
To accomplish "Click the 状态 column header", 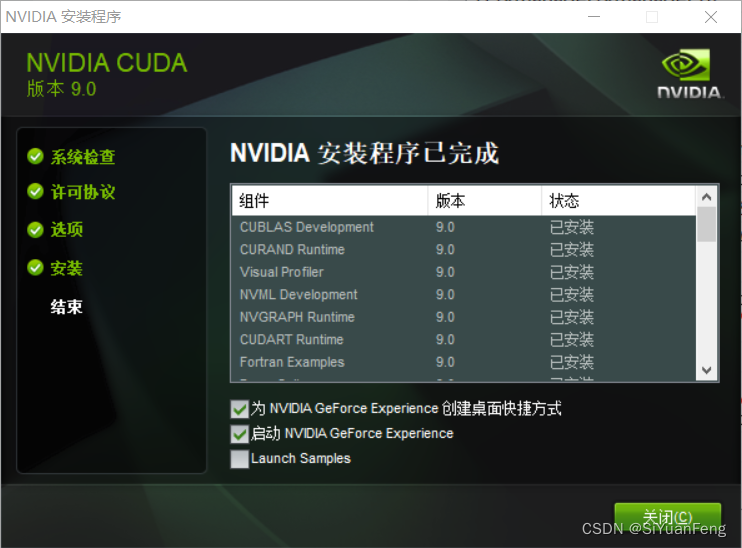I will tap(618, 201).
